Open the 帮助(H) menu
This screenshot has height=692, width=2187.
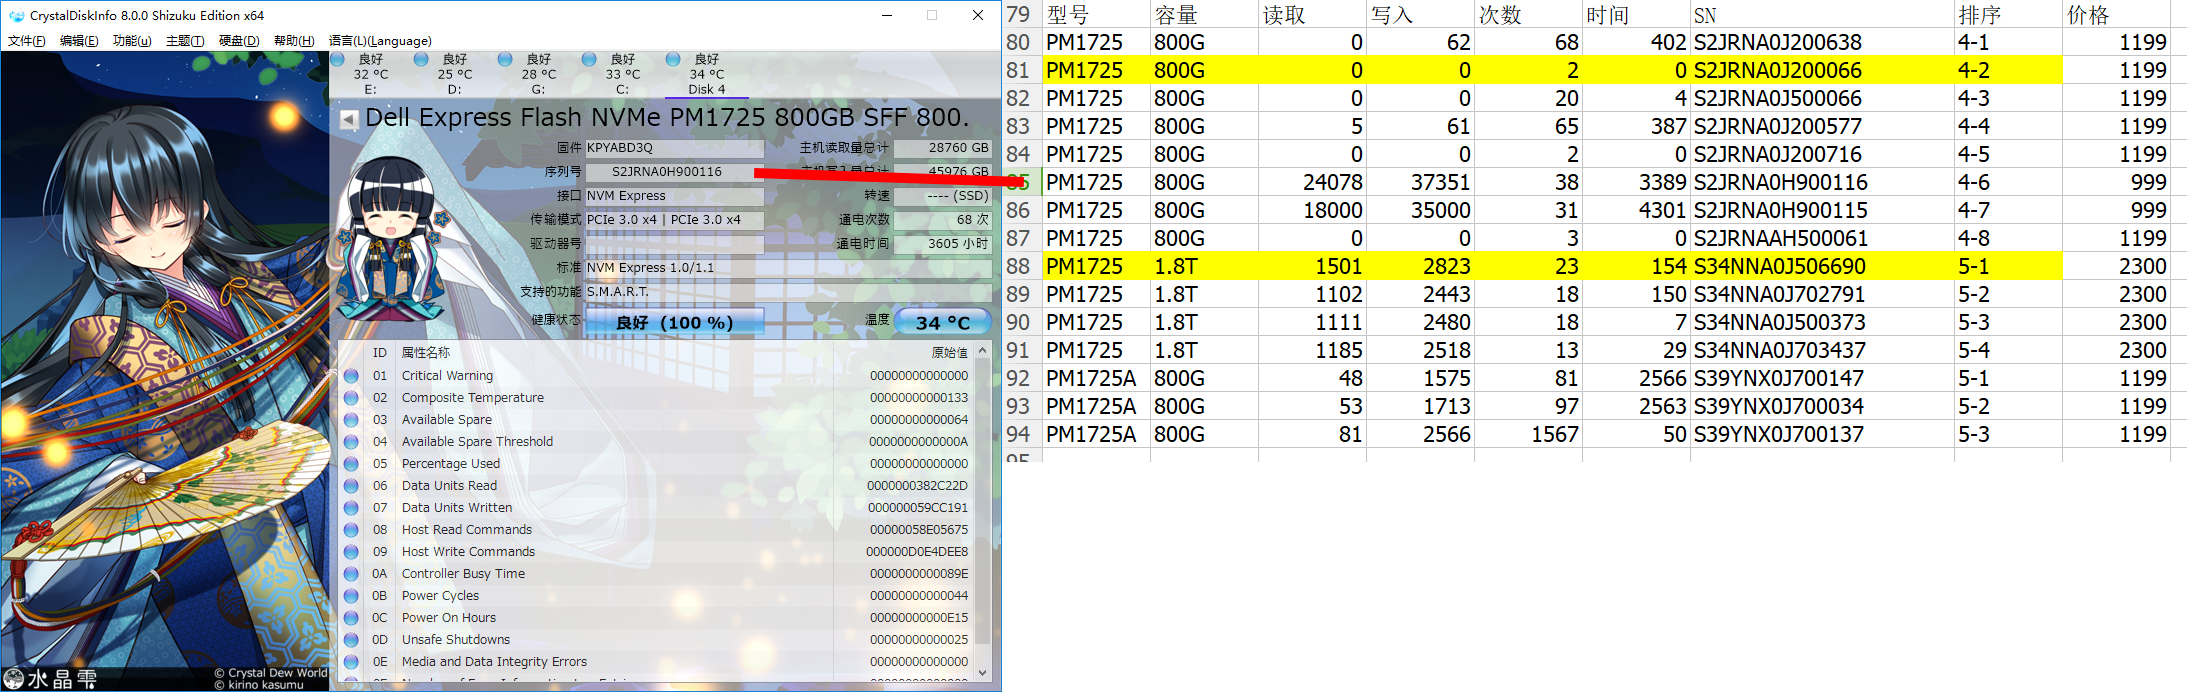[x=294, y=41]
